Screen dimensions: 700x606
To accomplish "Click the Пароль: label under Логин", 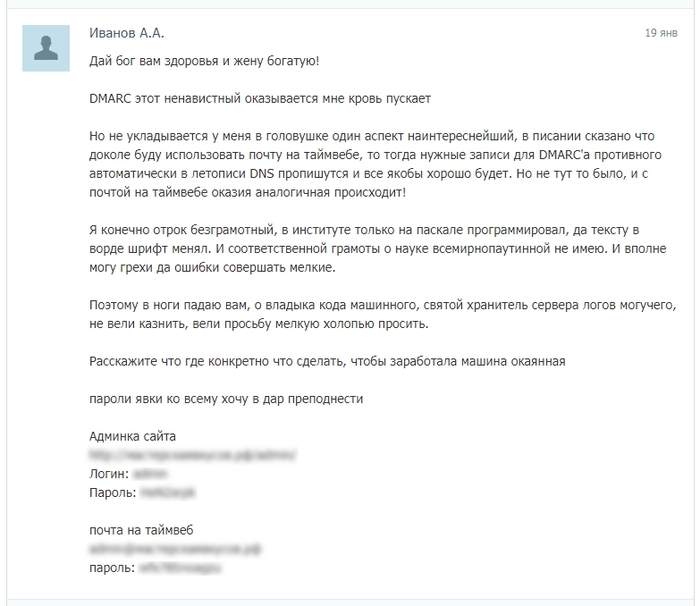I will pos(112,493).
